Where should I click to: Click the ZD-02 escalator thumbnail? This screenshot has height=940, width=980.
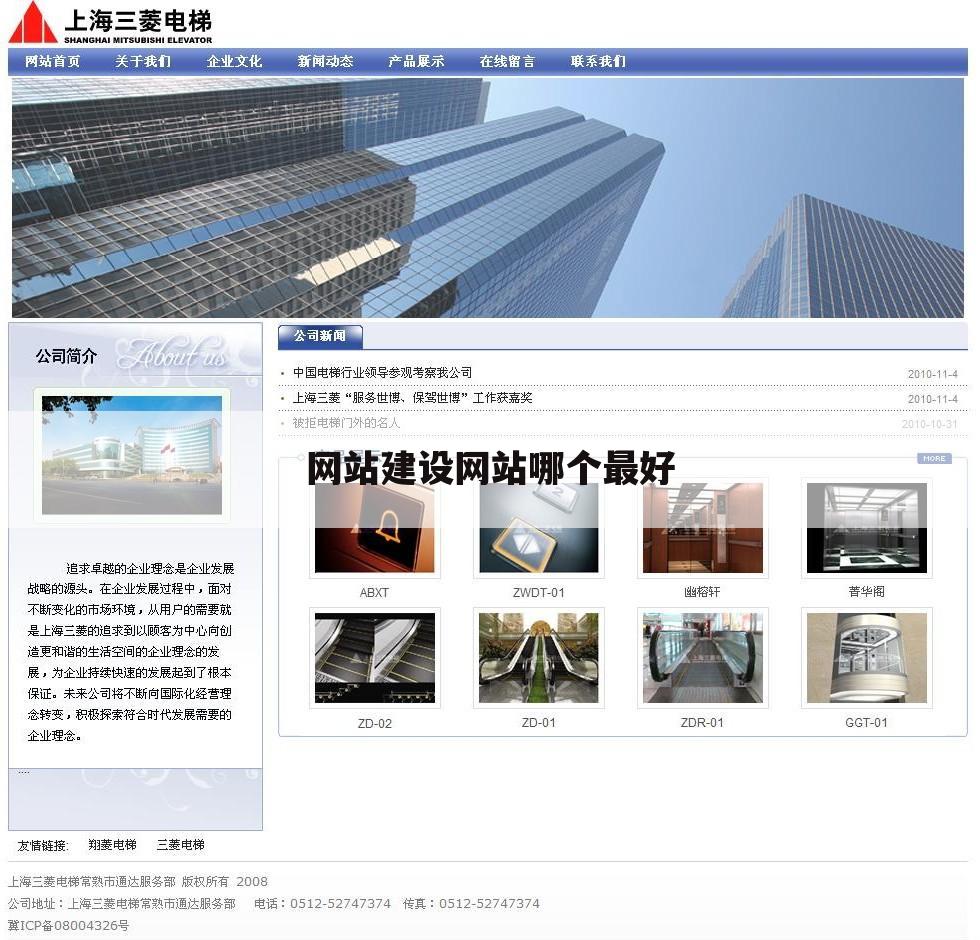[375, 657]
